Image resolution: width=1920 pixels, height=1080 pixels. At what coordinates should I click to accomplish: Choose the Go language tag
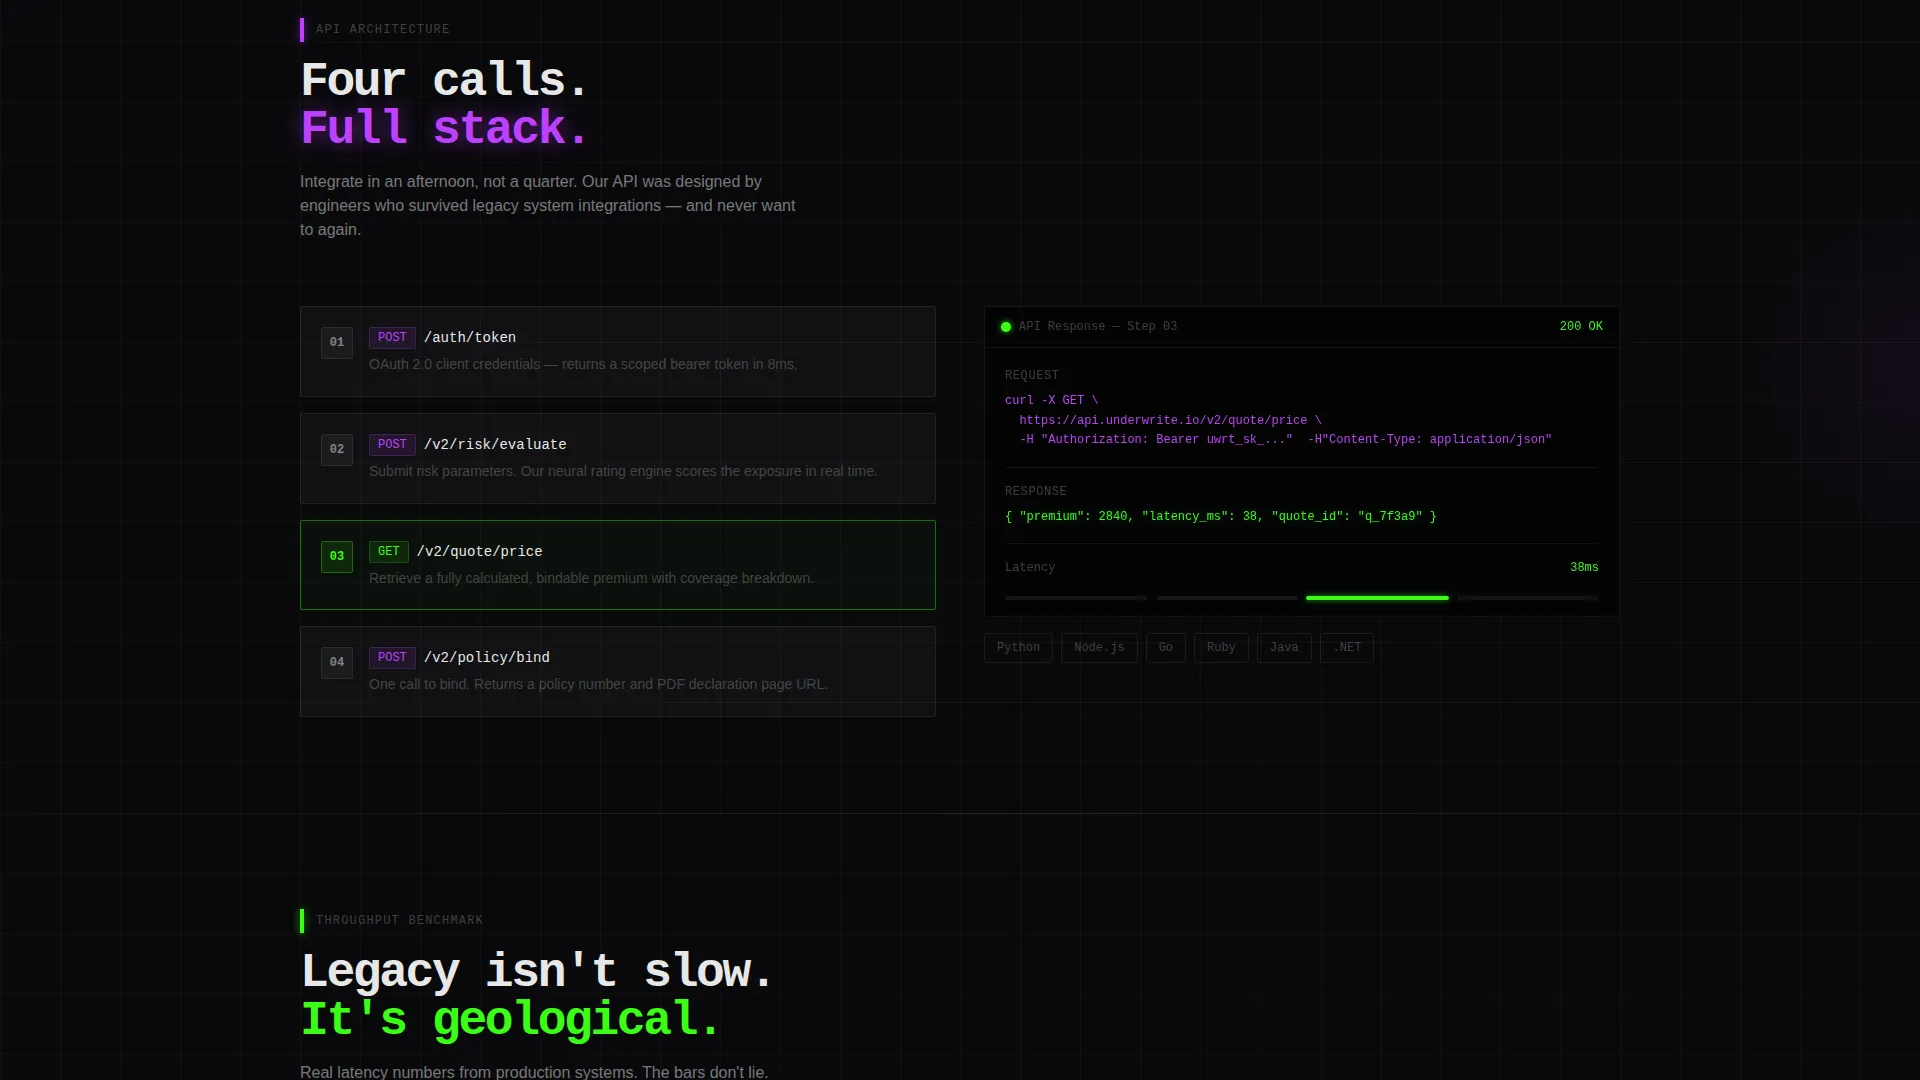(1166, 648)
